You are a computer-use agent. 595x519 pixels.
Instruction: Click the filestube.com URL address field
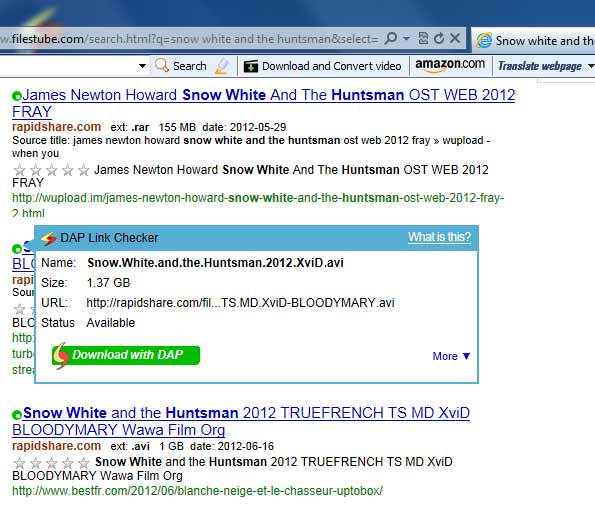coord(190,39)
